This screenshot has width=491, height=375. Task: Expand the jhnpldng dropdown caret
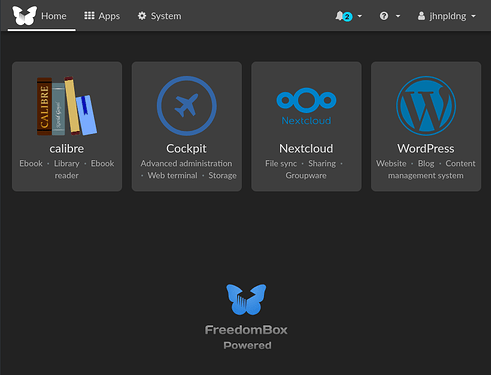[x=473, y=16]
